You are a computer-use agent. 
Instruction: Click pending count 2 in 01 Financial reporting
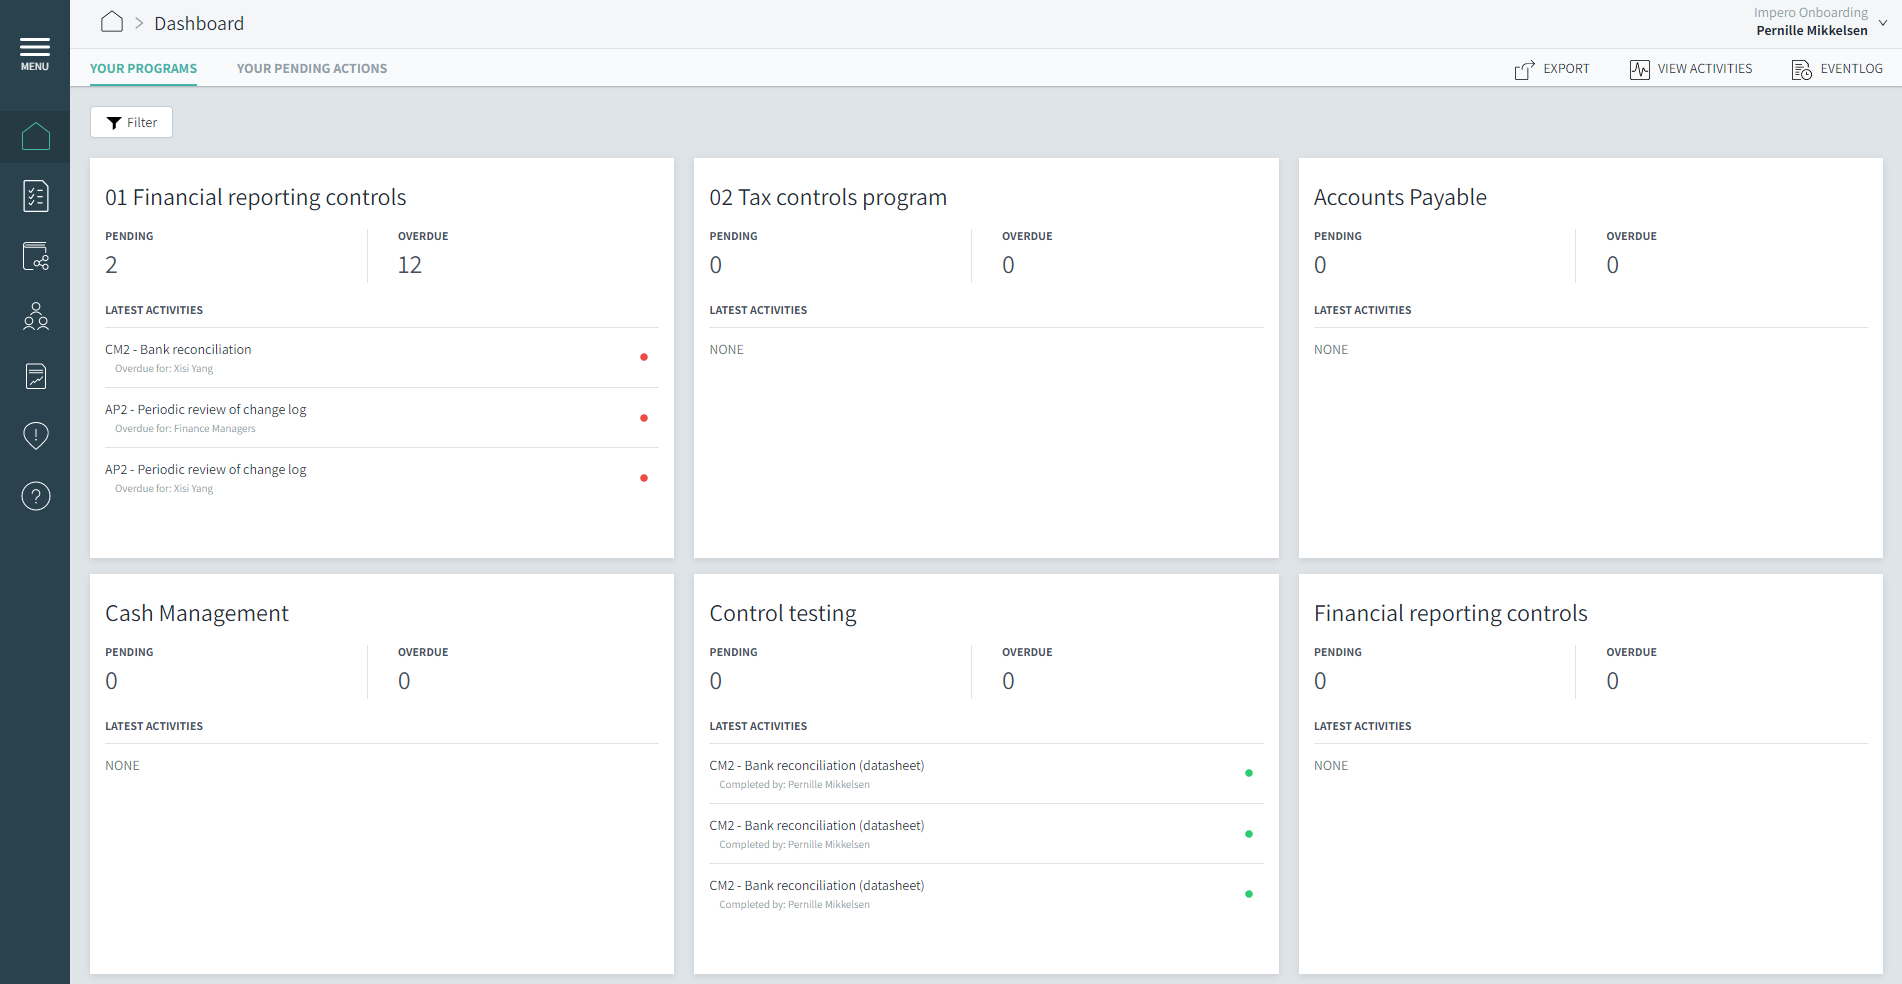click(112, 265)
